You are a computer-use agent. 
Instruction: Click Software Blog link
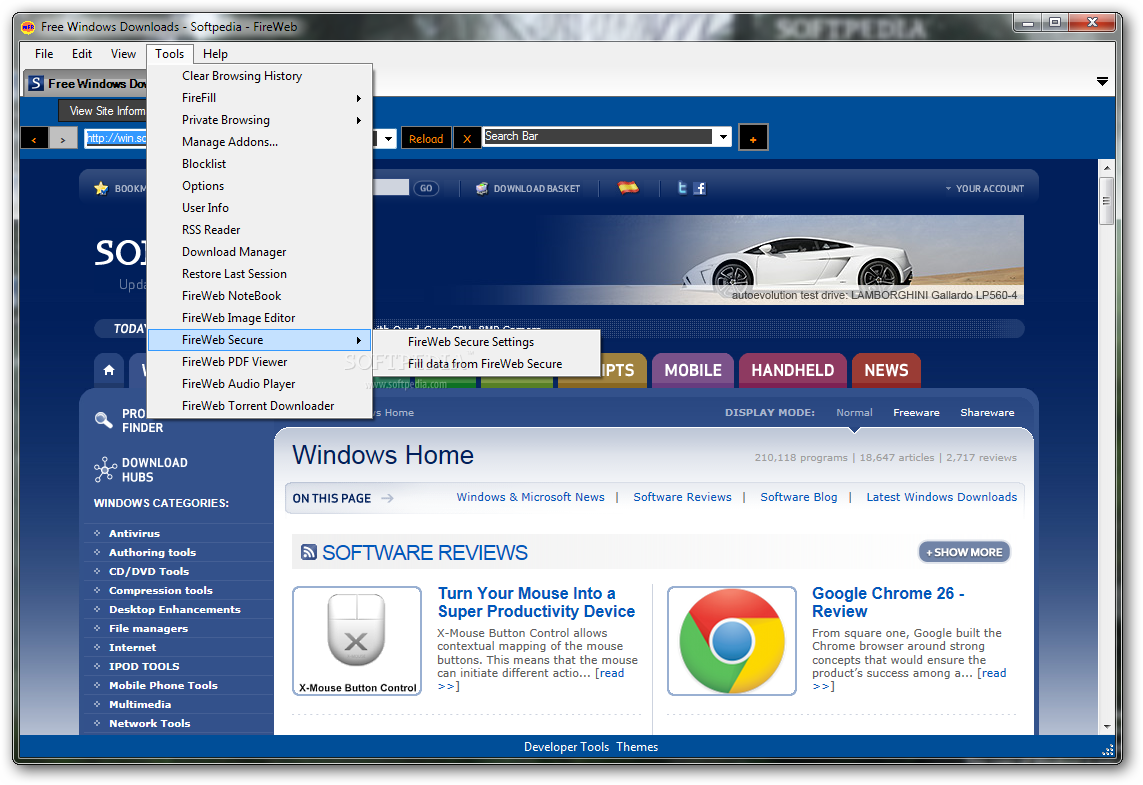pos(798,497)
